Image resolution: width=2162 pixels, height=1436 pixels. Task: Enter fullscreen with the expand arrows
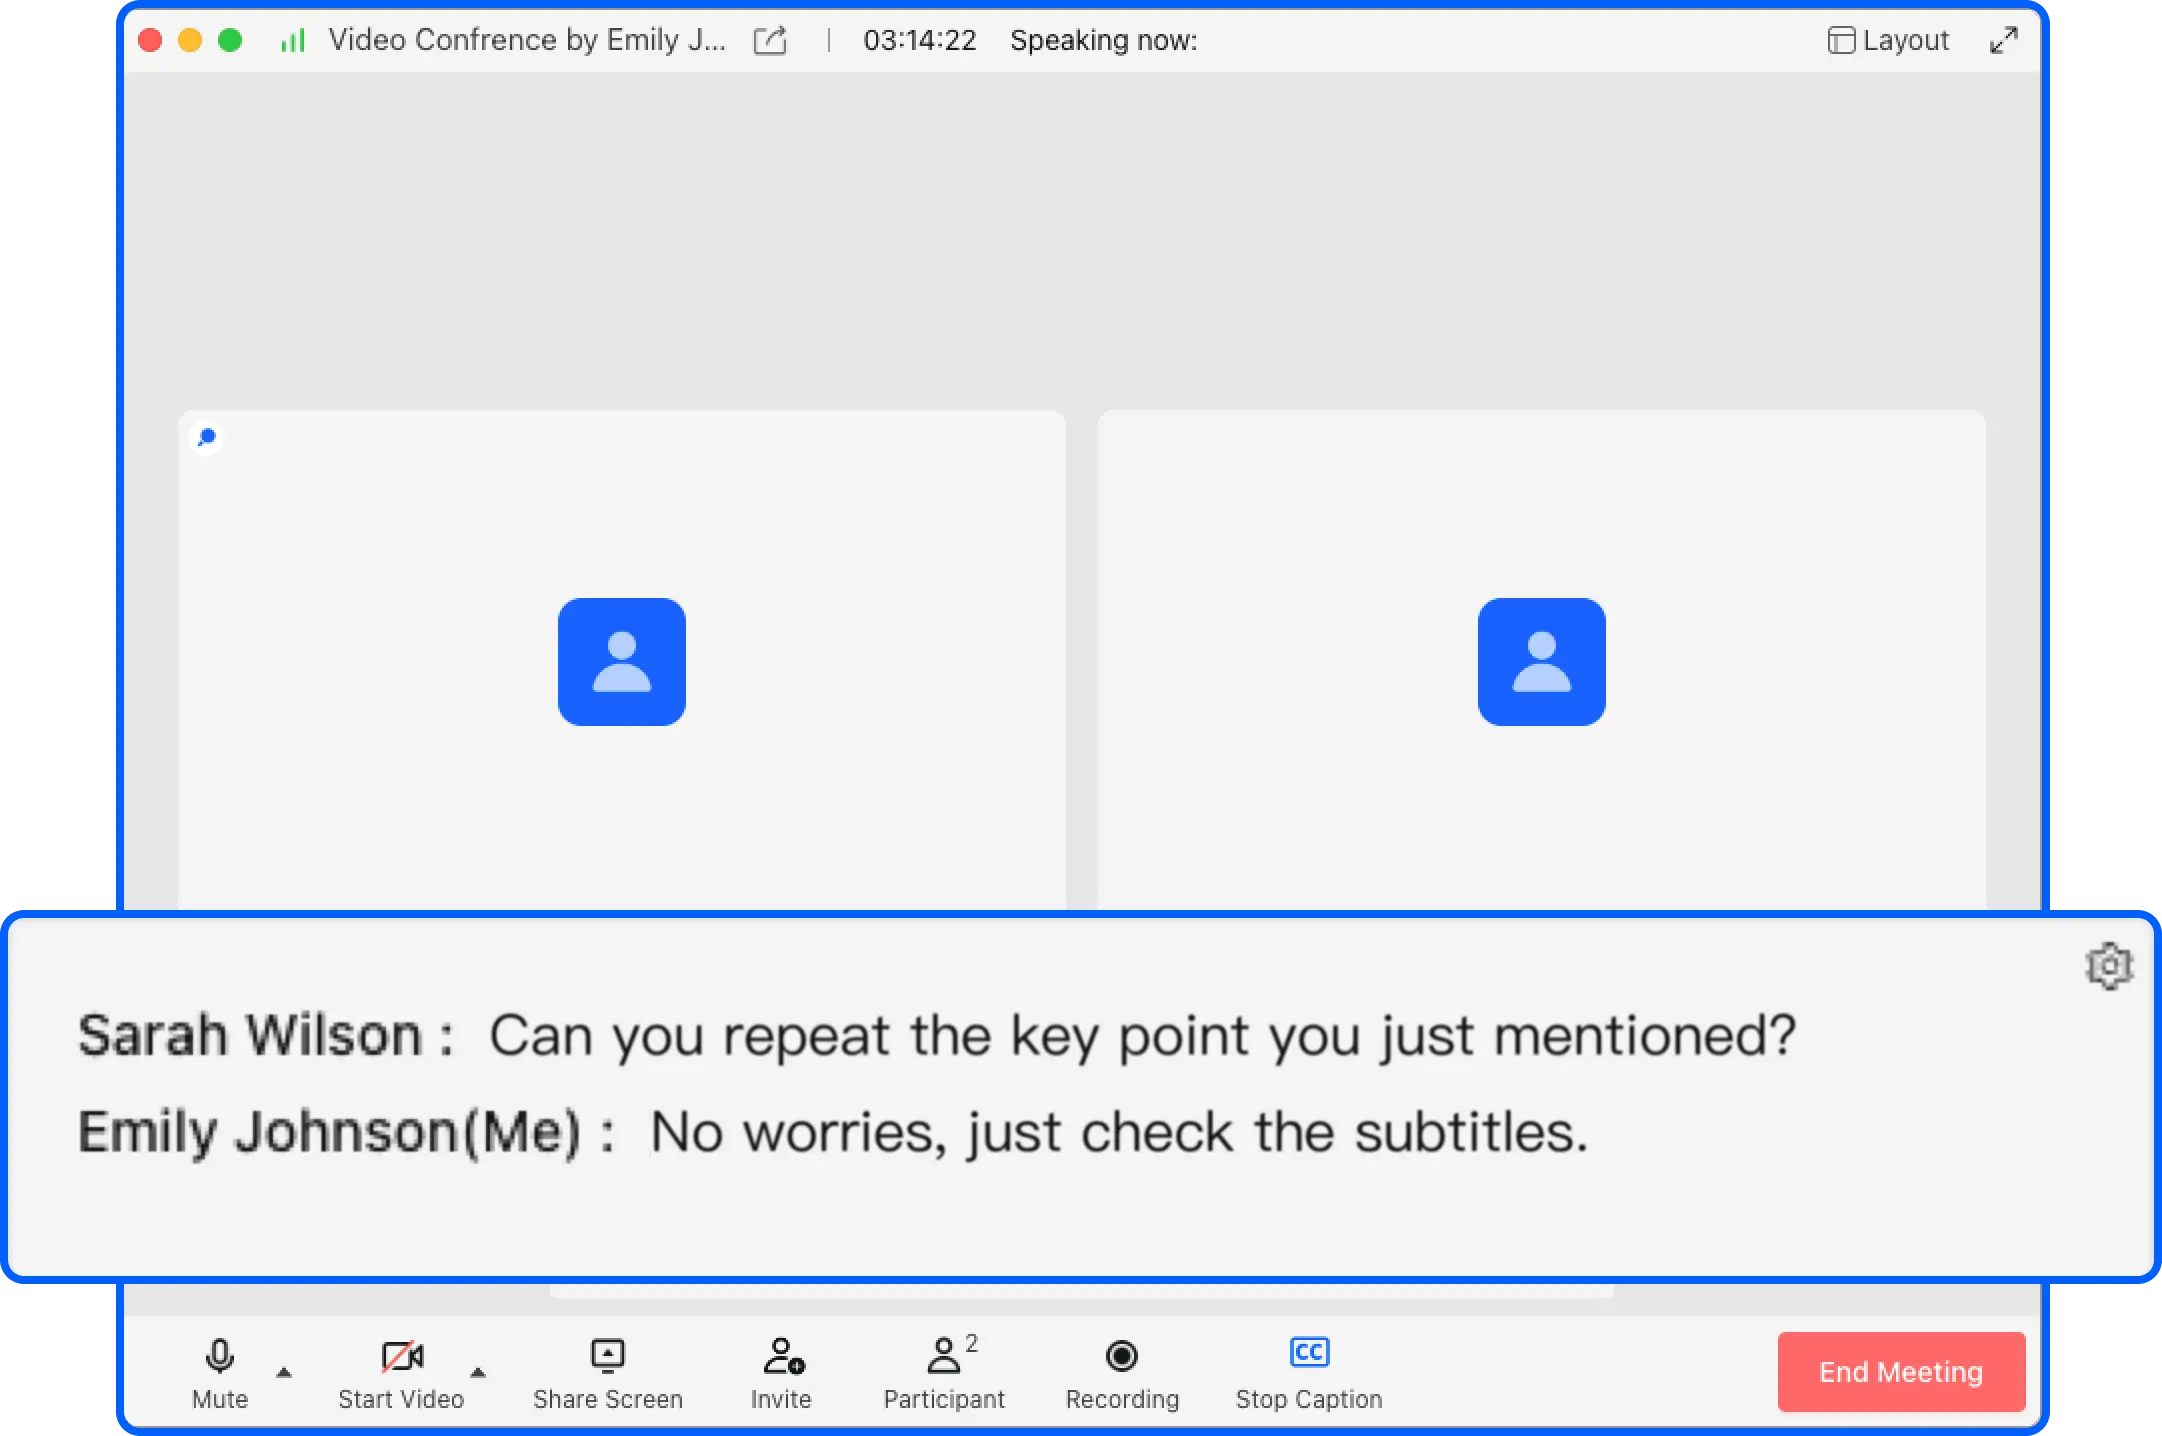[x=2006, y=40]
